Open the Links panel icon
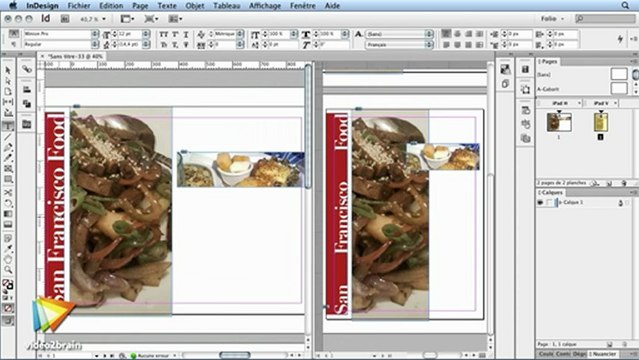Screen dimensions: 639x360 point(27,69)
